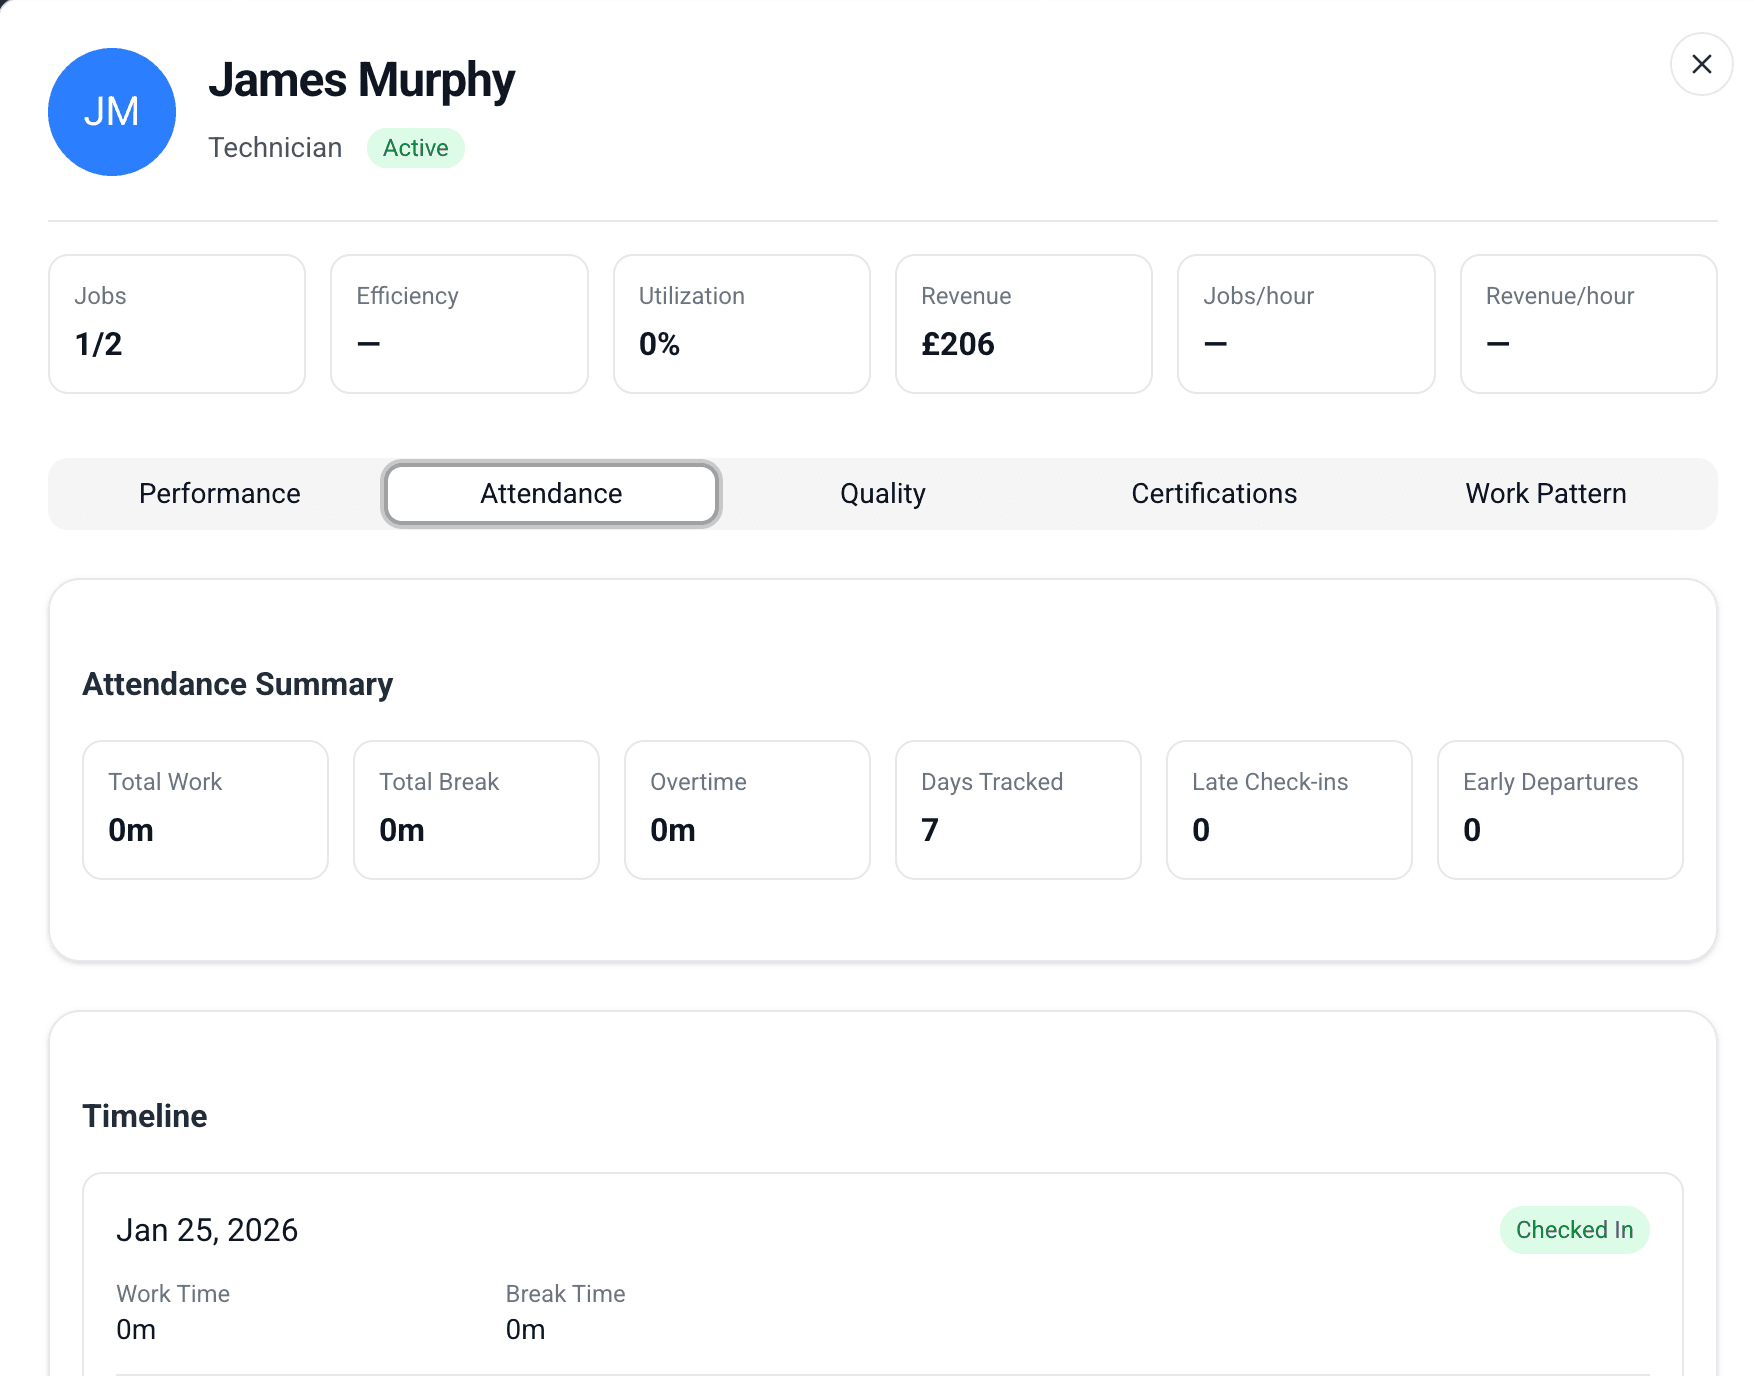The width and height of the screenshot is (1754, 1376).
Task: Open the James Murphy avatar icon
Action: click(111, 111)
